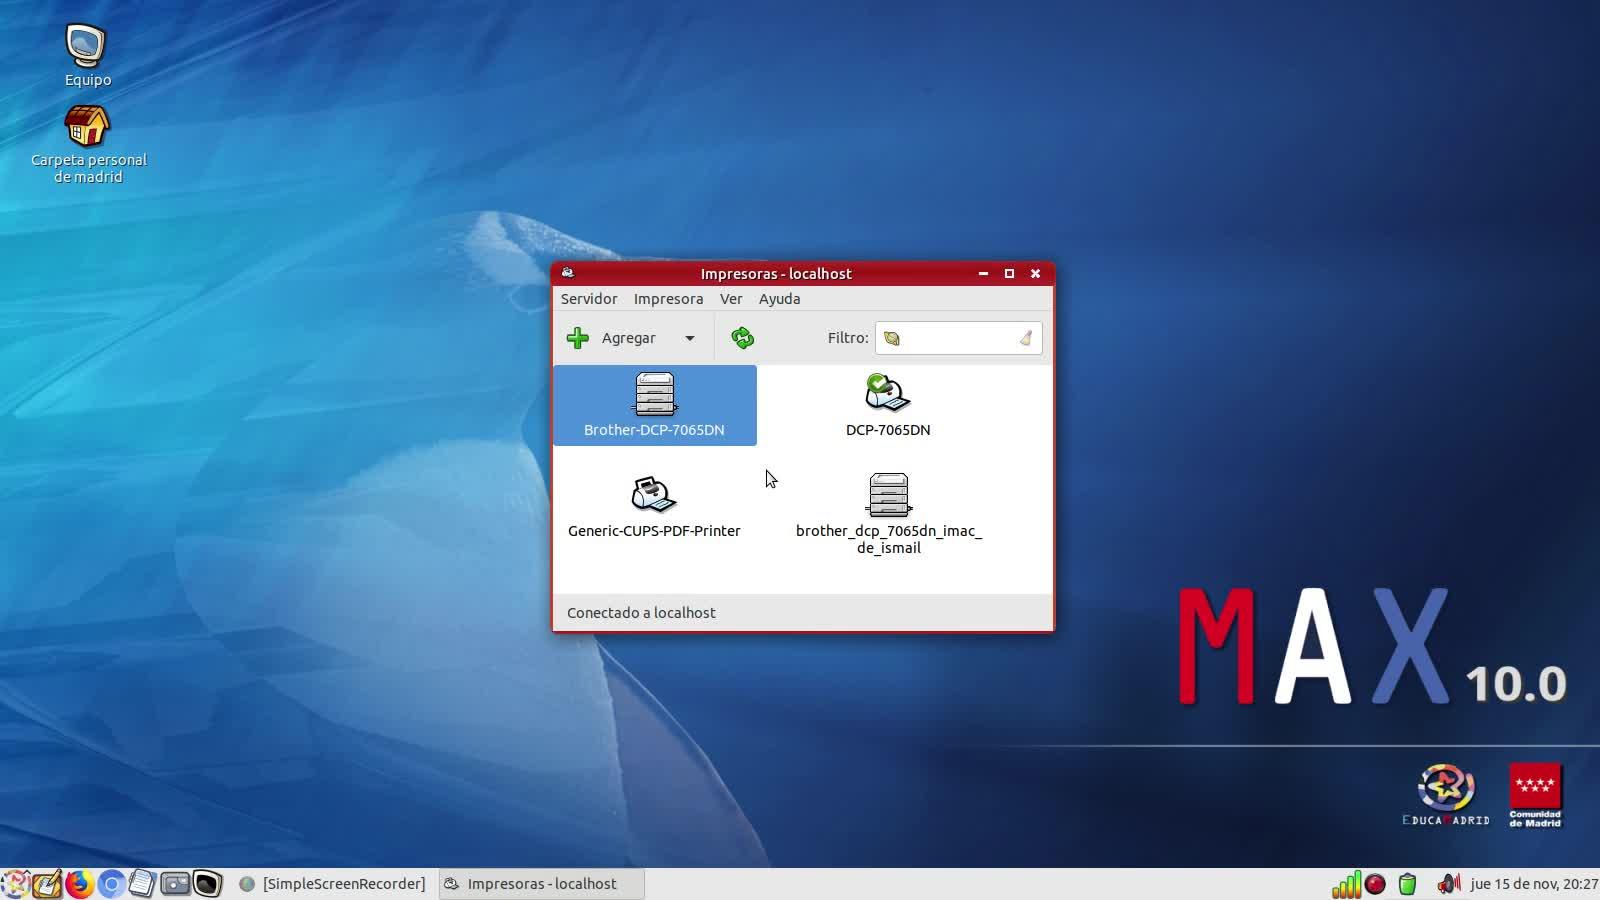Switch to SimpleScreenRecorder taskbar entry
This screenshot has width=1600, height=900.
click(x=333, y=884)
